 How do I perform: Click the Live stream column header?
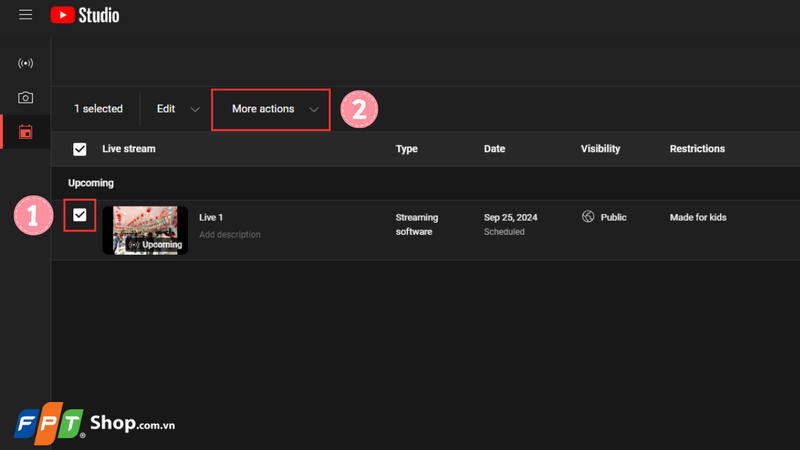[x=129, y=149]
